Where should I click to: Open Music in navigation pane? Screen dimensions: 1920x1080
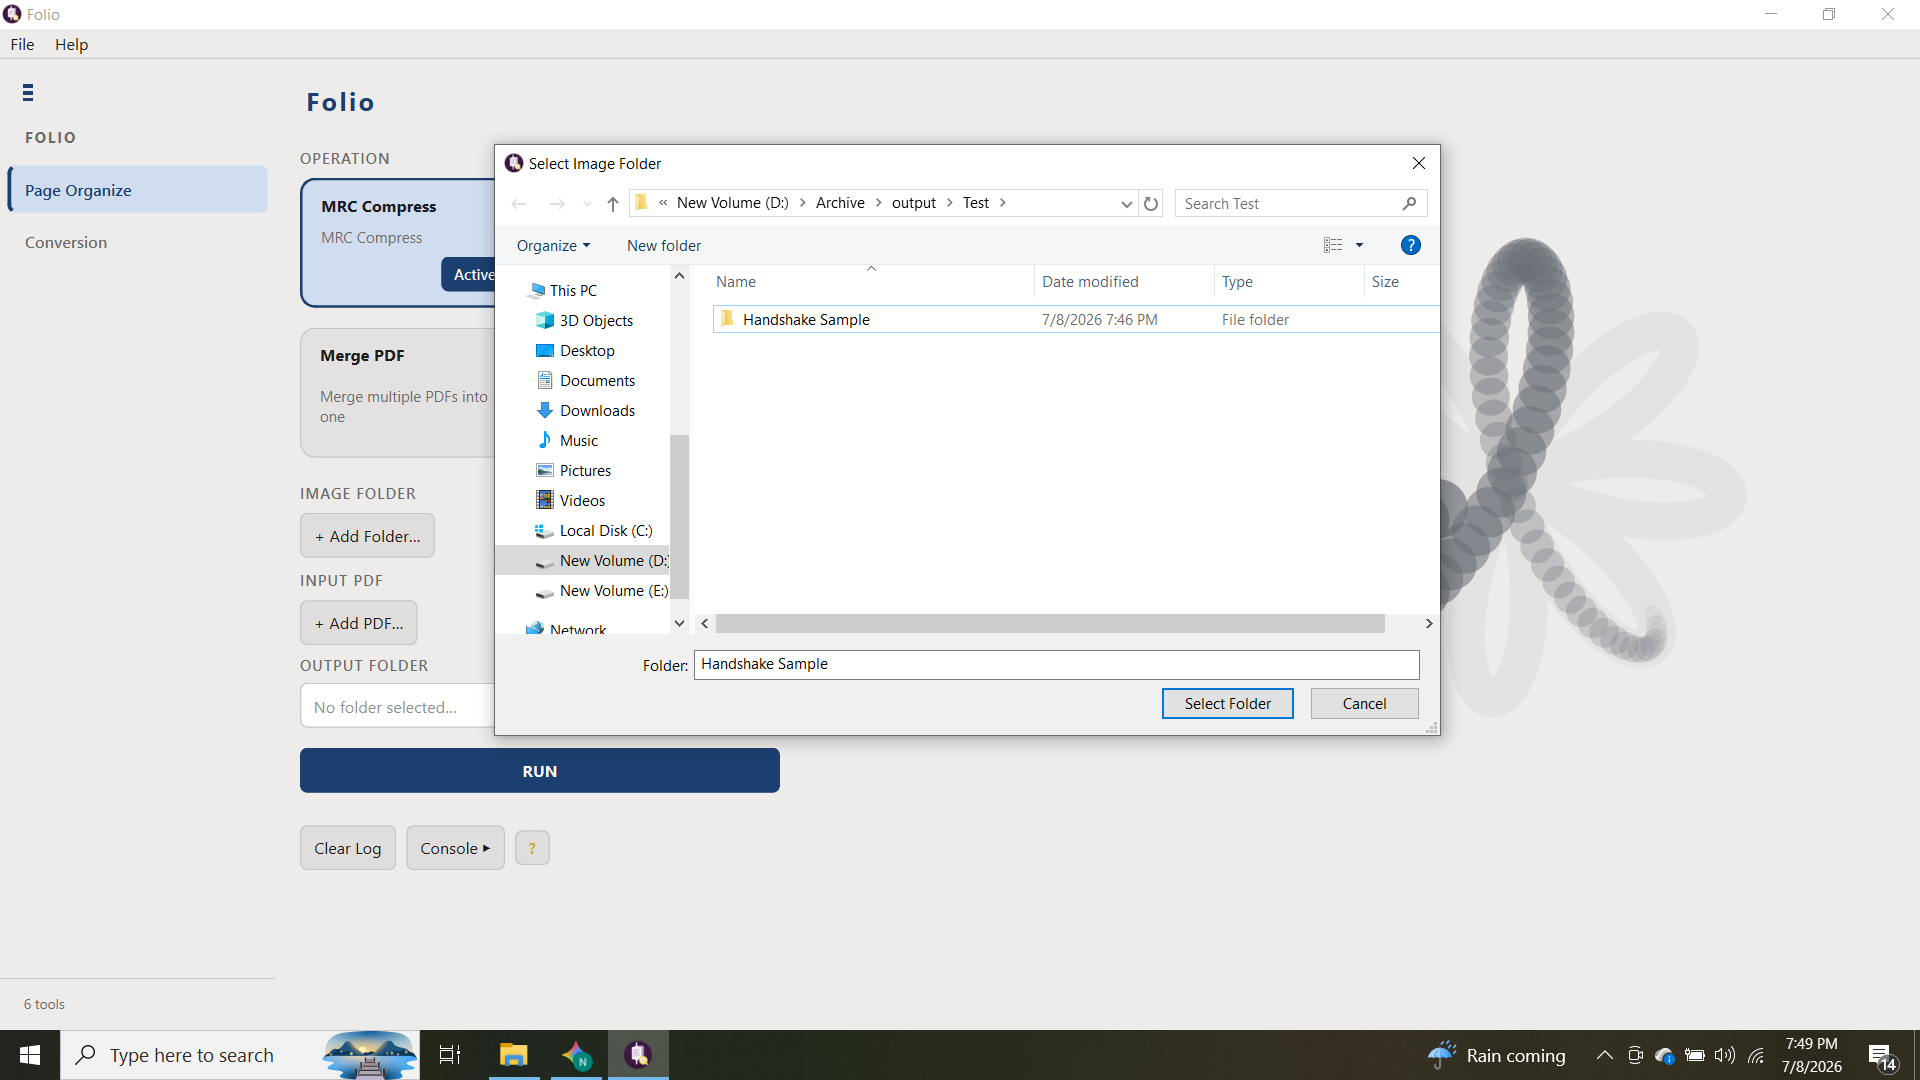[578, 441]
